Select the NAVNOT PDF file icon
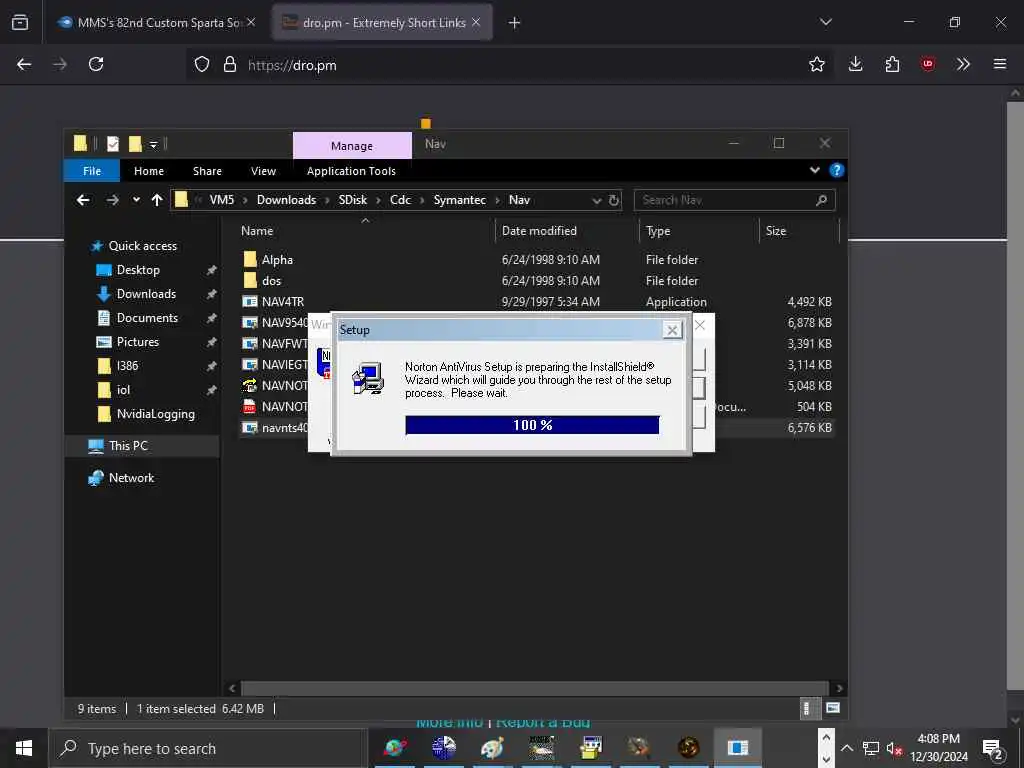This screenshot has height=768, width=1024. [x=249, y=406]
